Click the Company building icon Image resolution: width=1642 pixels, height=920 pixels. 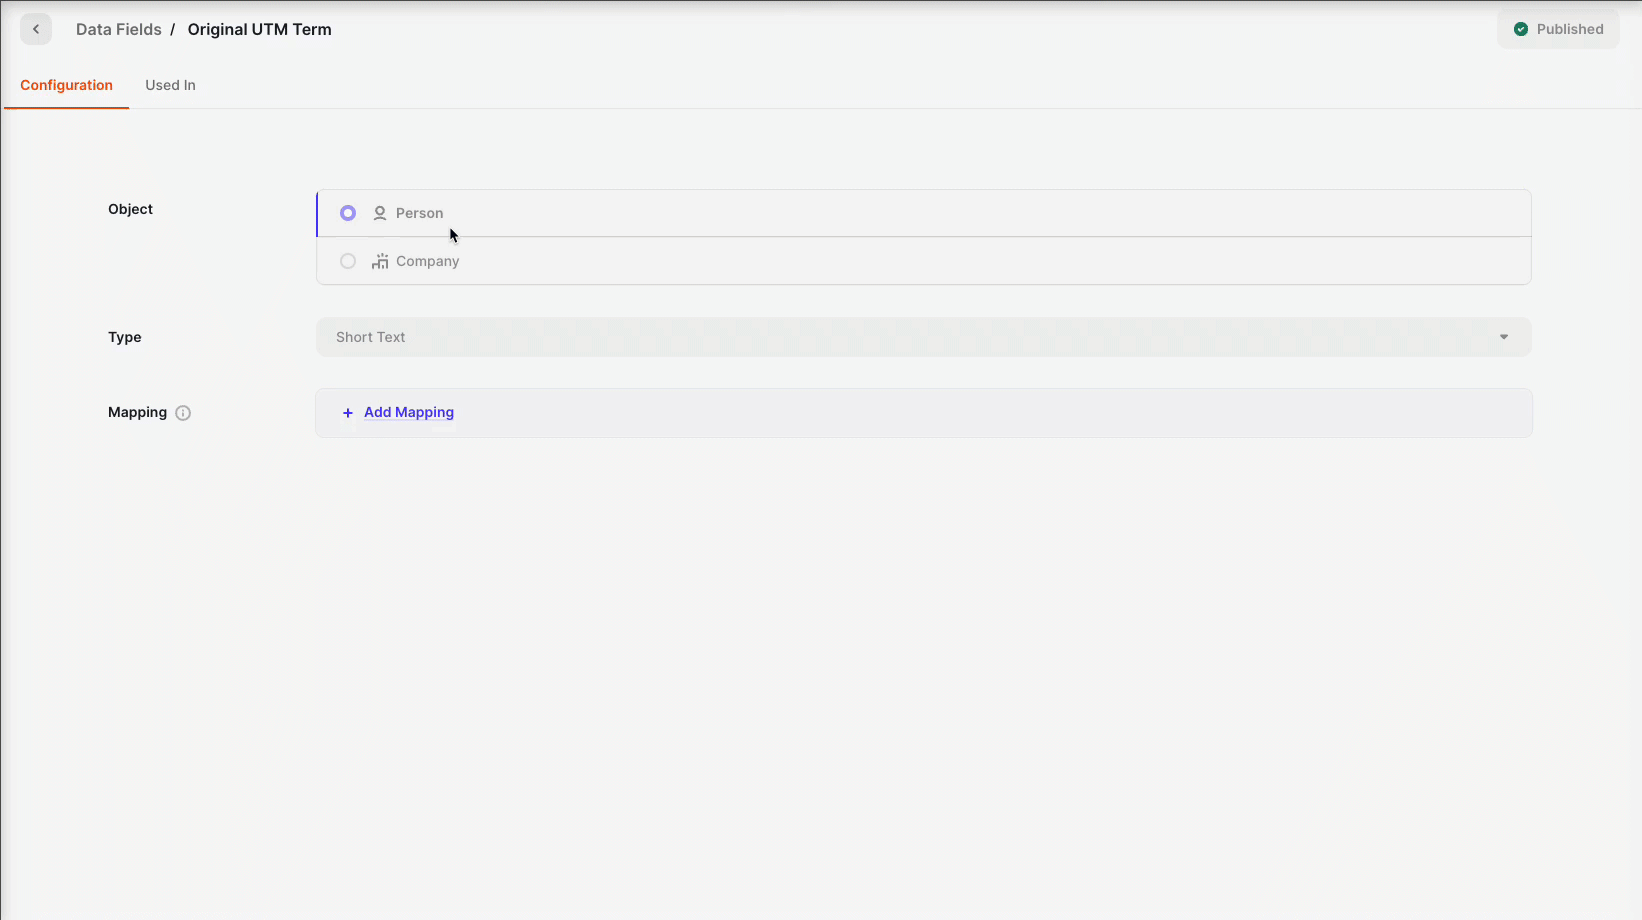[380, 261]
